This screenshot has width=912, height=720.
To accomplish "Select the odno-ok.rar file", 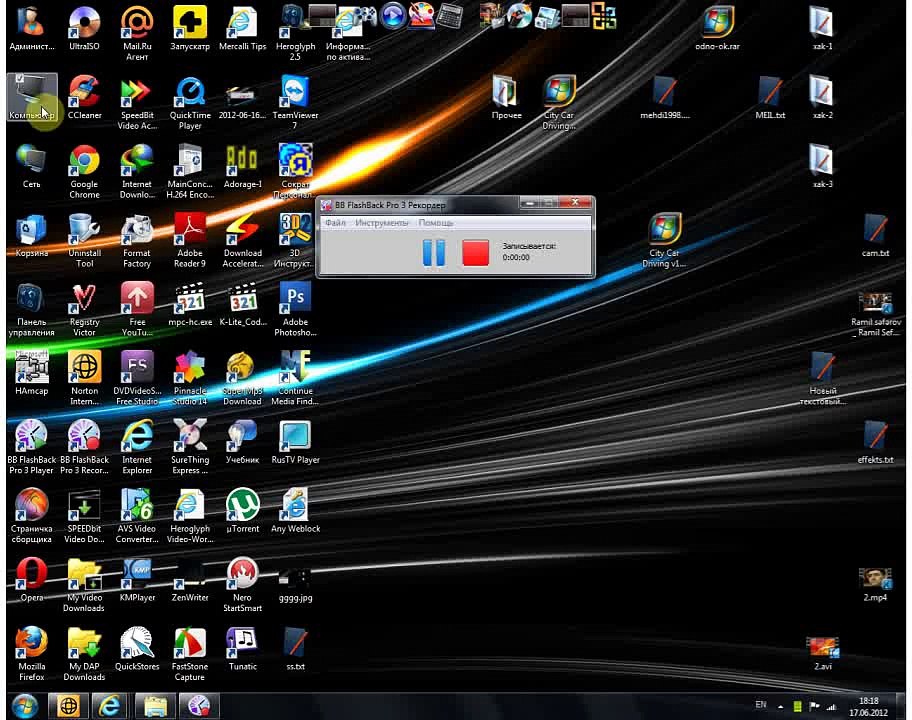I will tap(717, 30).
